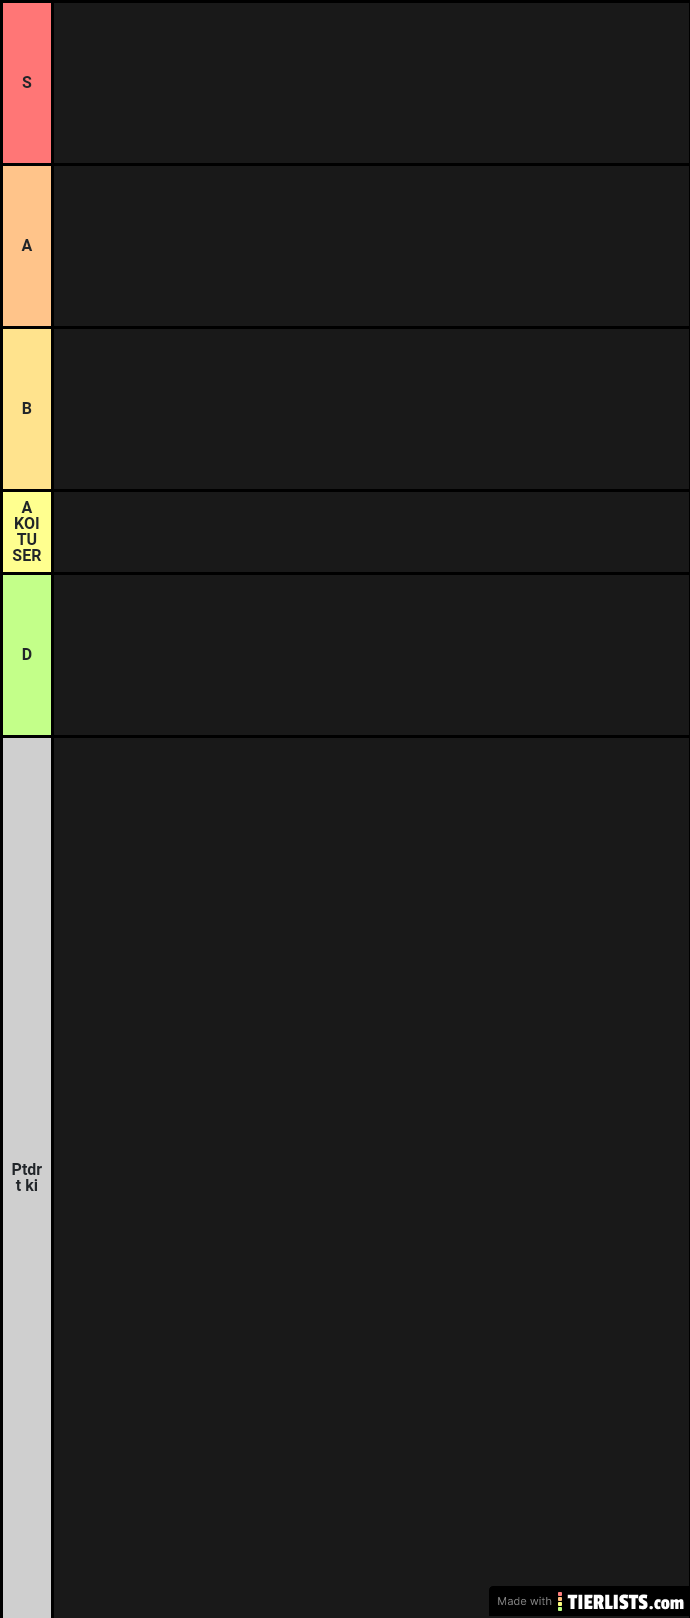The height and width of the screenshot is (1618, 690).
Task: Click the empty S tier row
Action: 370,83
